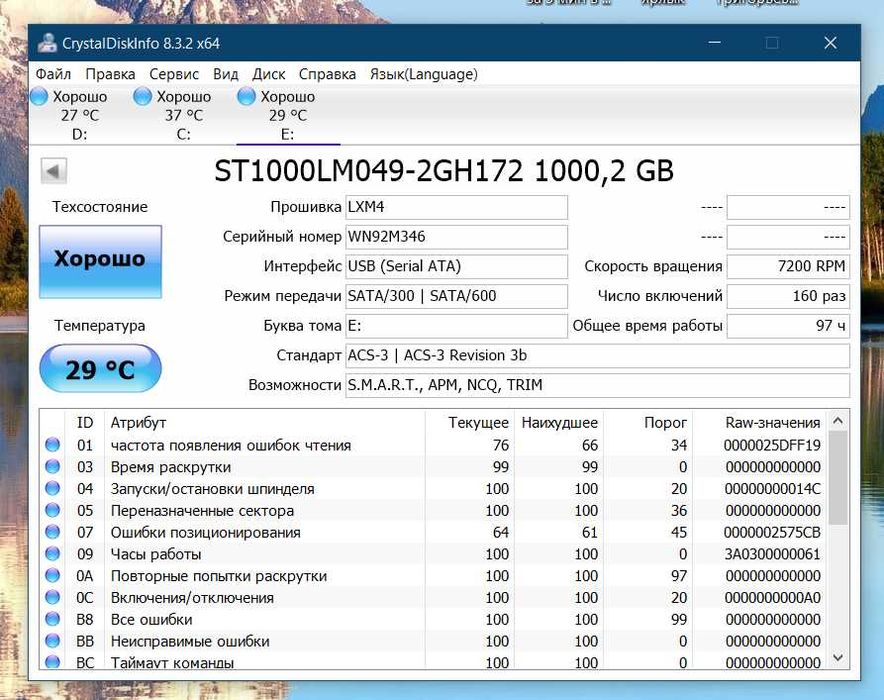
Task: Open the Файл menu
Action: click(54, 74)
